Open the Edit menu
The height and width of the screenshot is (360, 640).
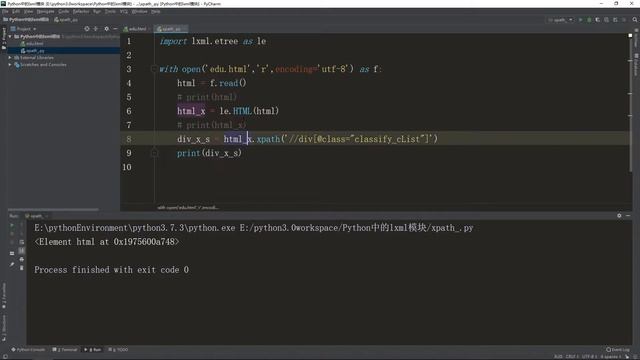pyautogui.click(x=16, y=11)
